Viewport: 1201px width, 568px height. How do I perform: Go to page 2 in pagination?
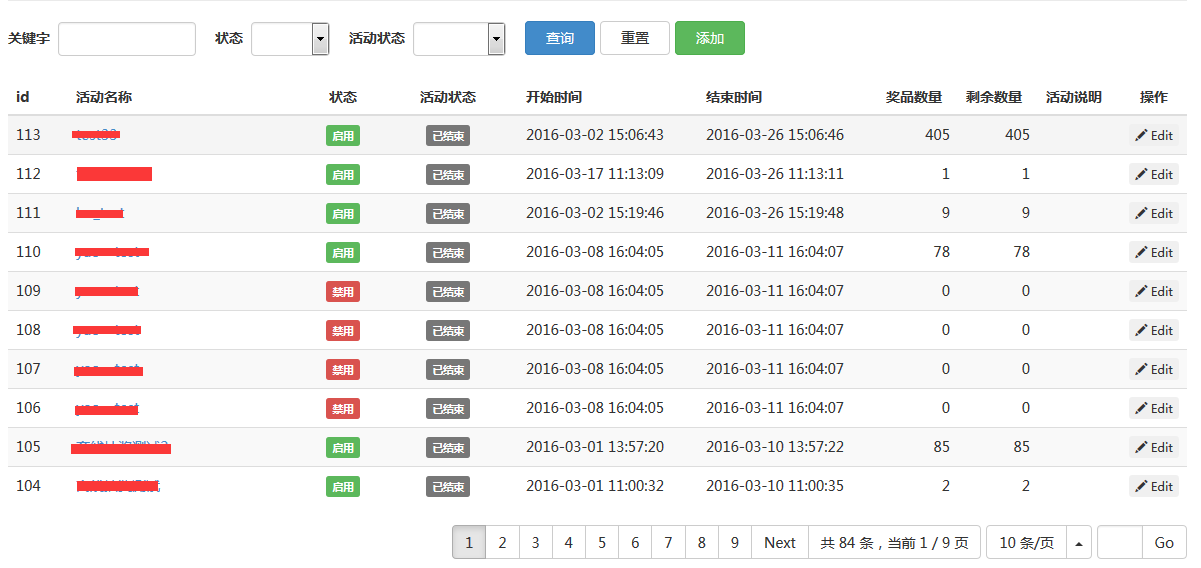coord(502,543)
